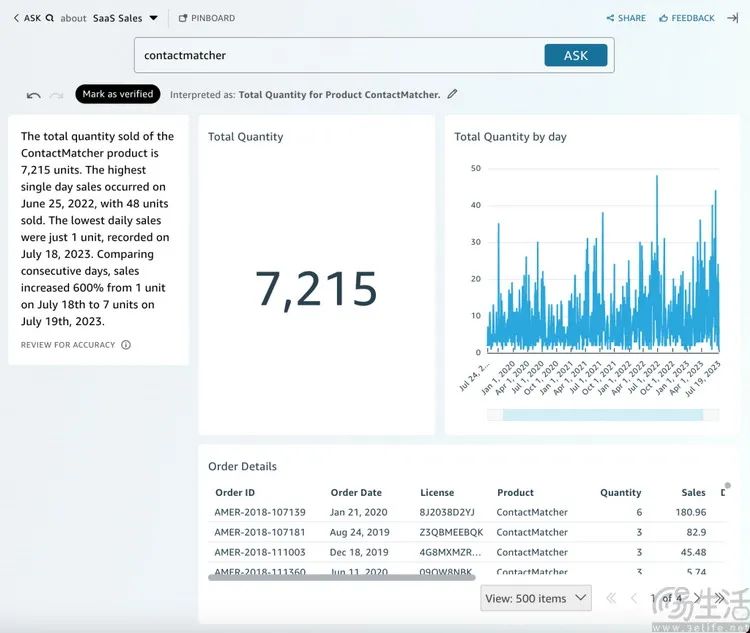This screenshot has height=633, width=750.
Task: Sort by the Order ID column header
Action: pyautogui.click(x=235, y=492)
